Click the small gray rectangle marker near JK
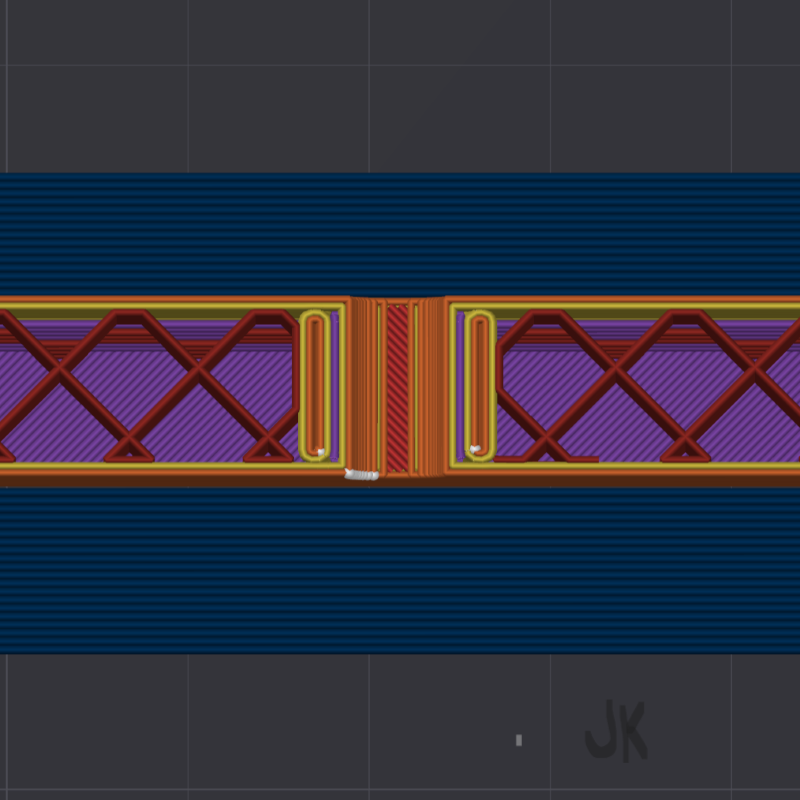Viewport: 800px width, 800px height. pyautogui.click(x=519, y=740)
